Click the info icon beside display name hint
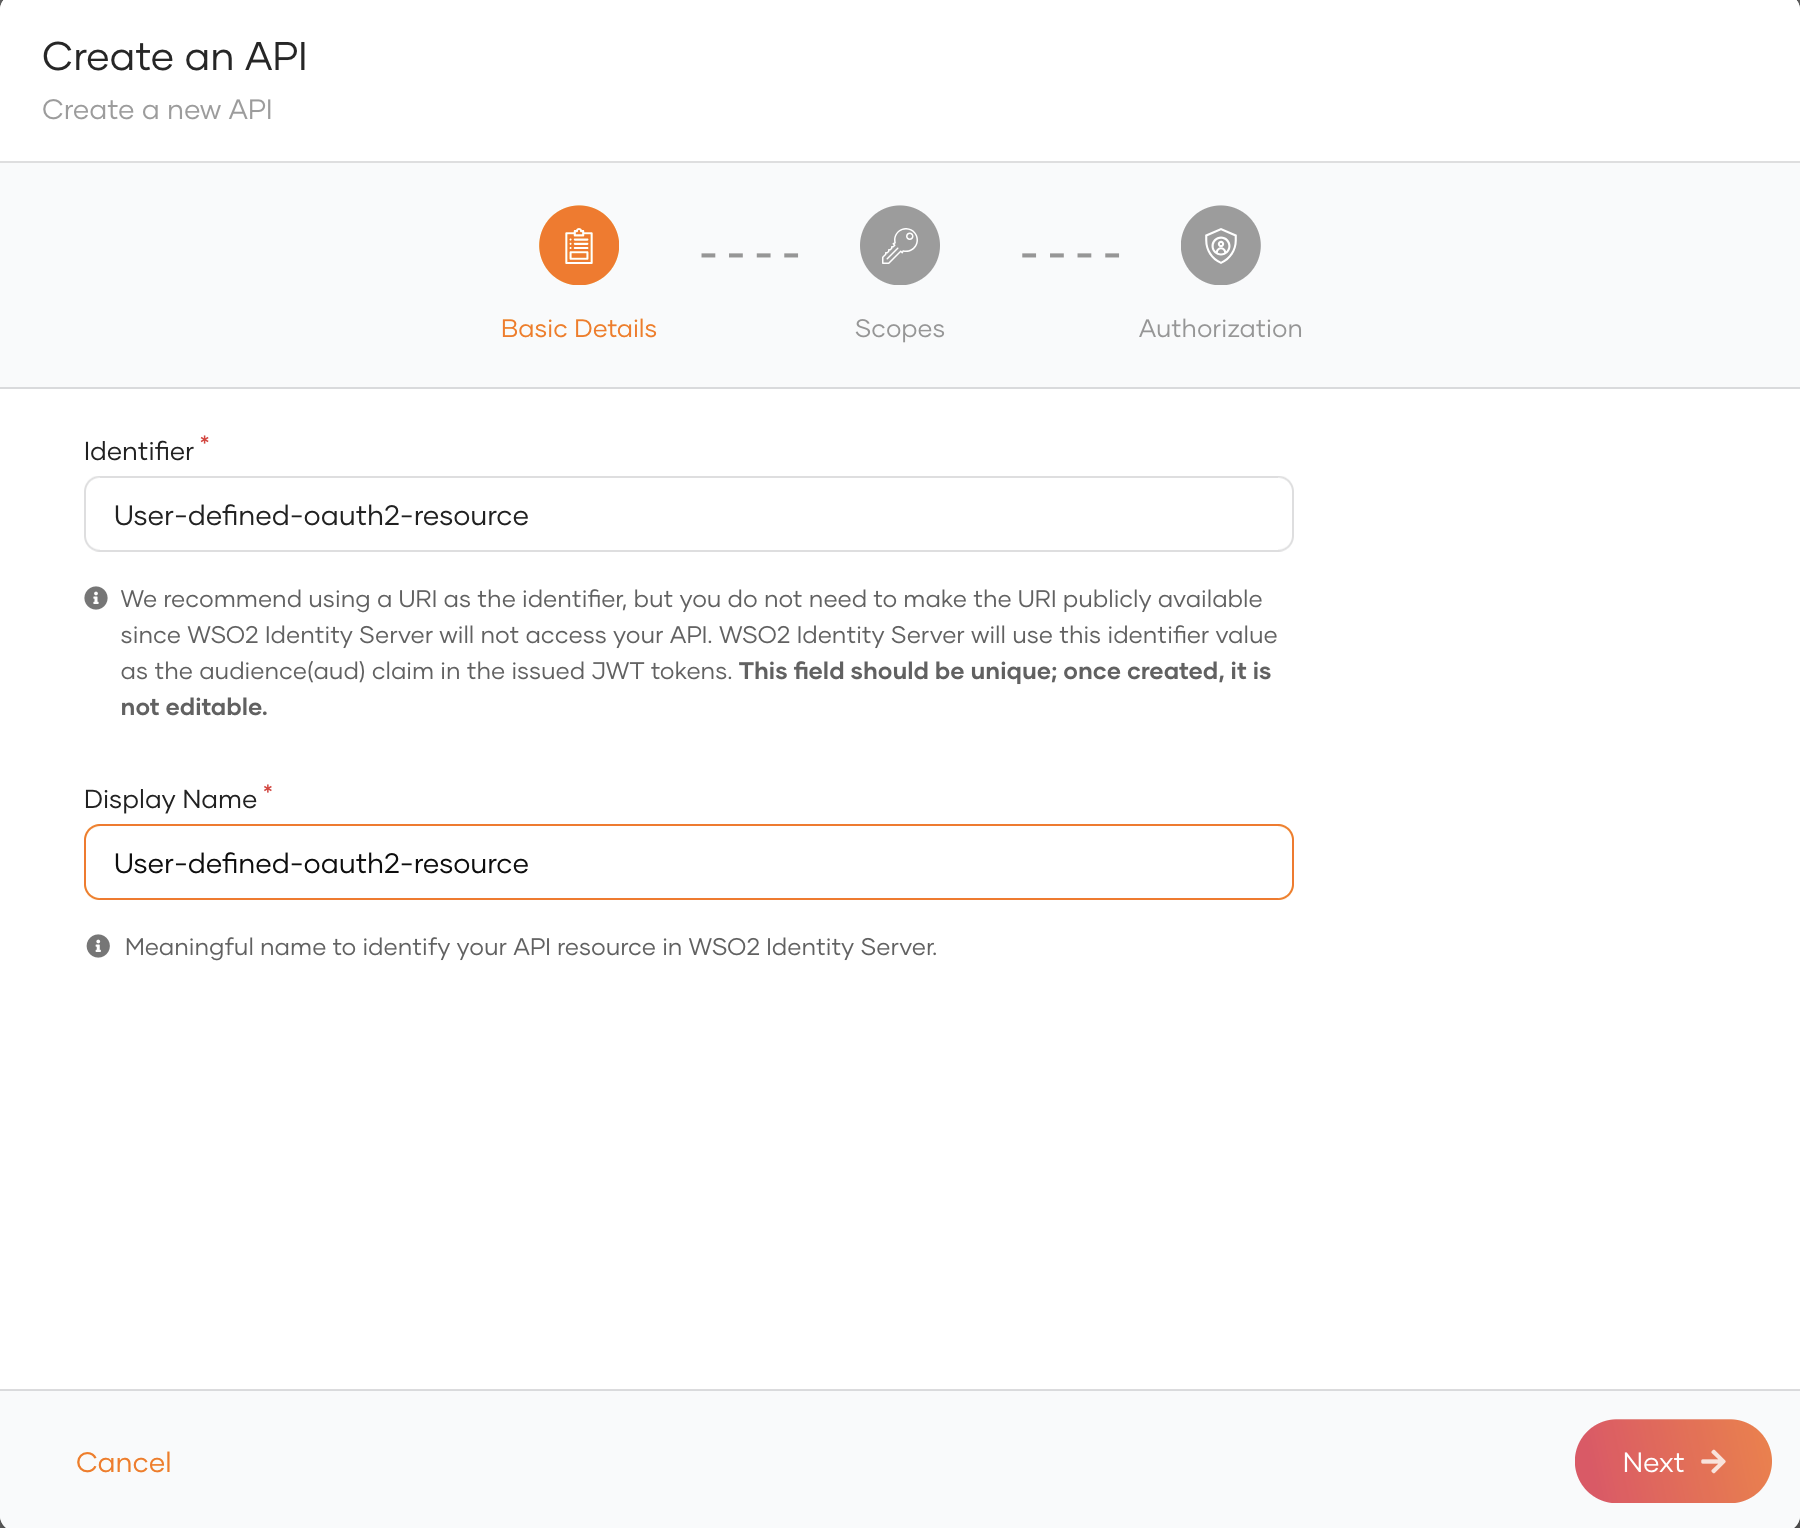Screen dimensions: 1800x1528 tap(98, 946)
